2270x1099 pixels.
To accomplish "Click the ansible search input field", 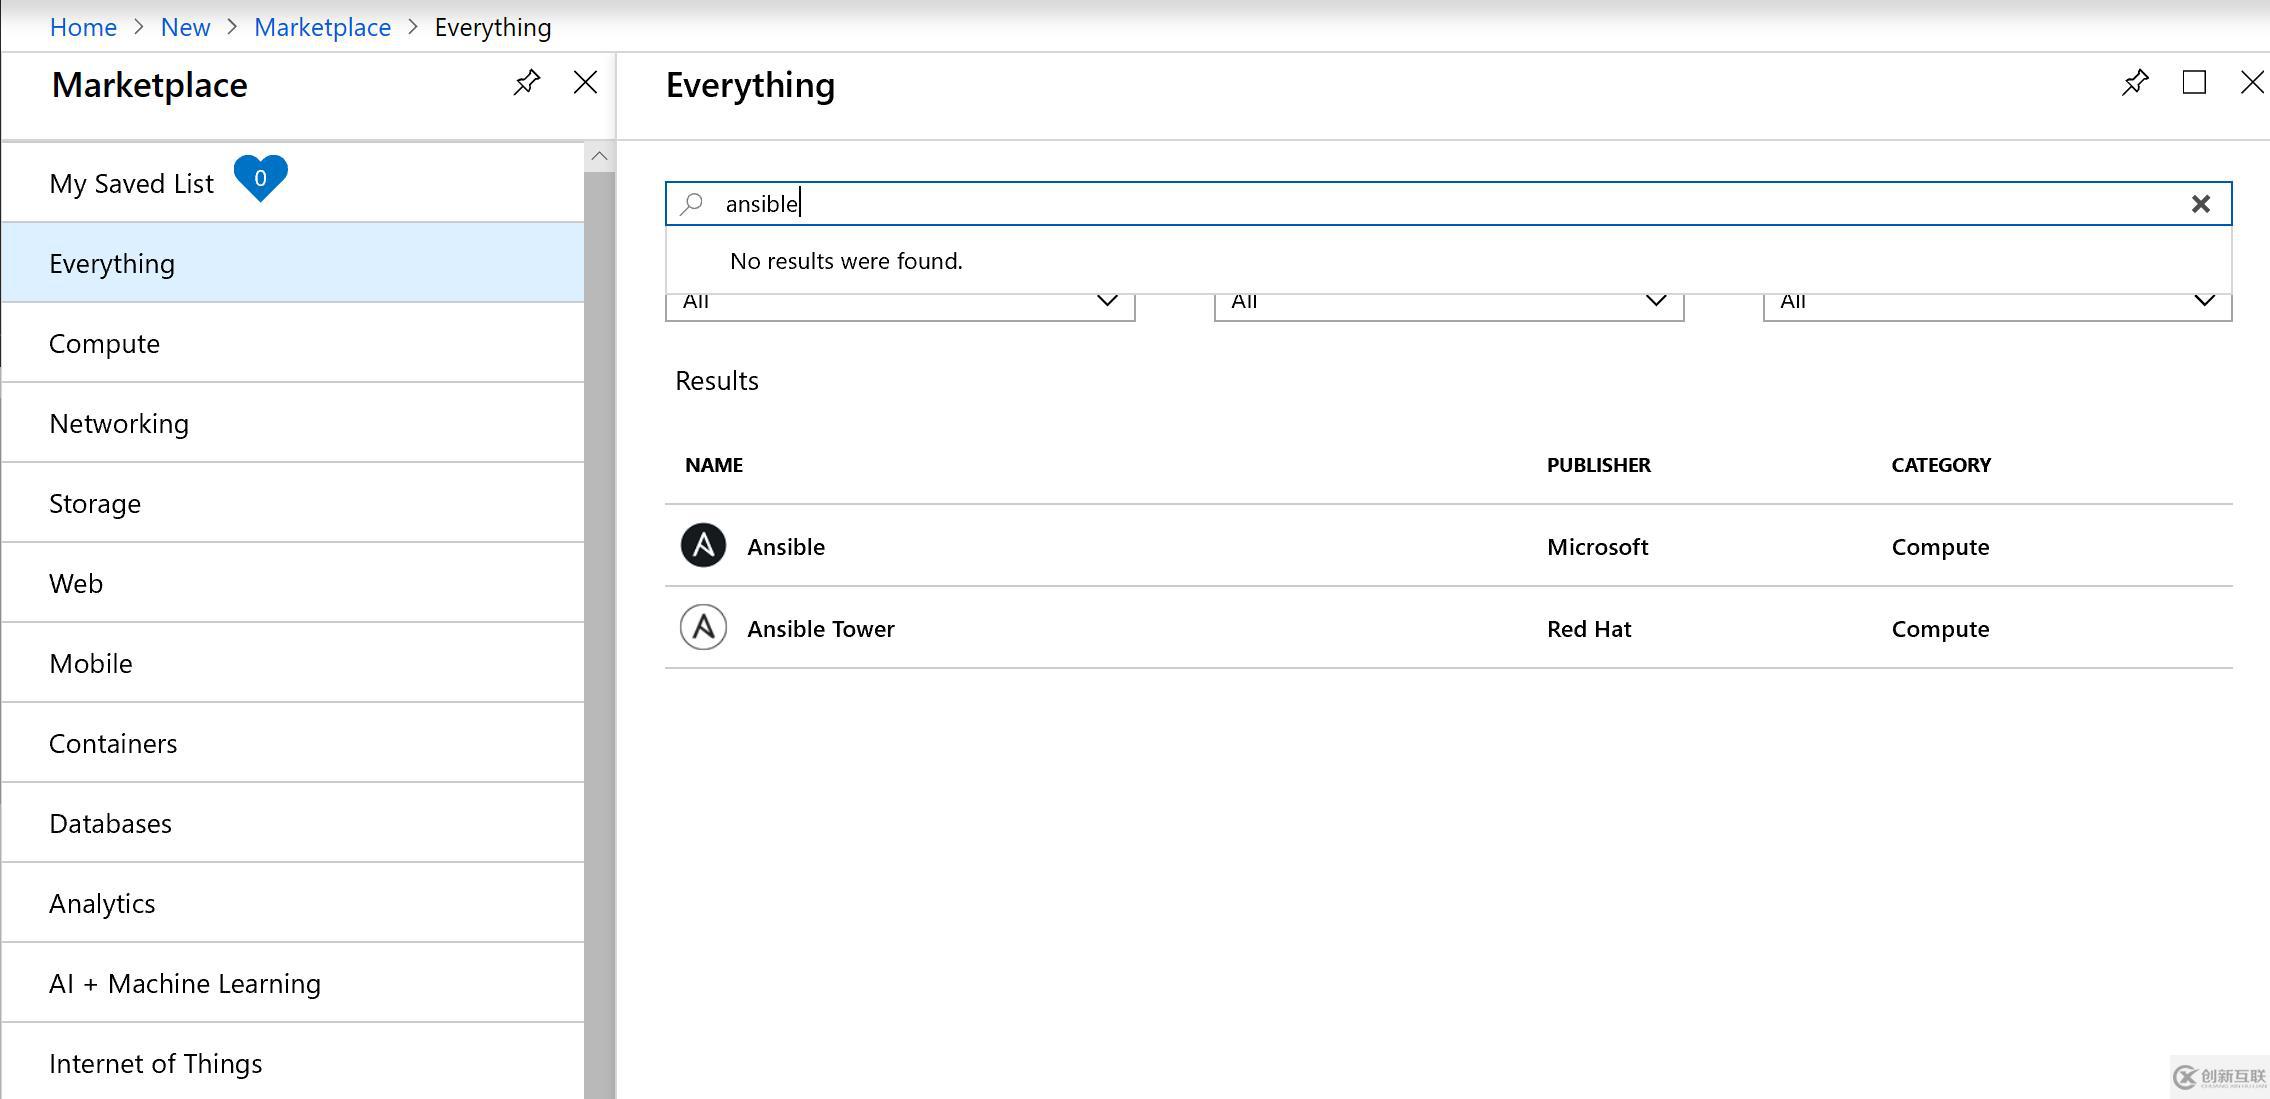I will (1446, 203).
